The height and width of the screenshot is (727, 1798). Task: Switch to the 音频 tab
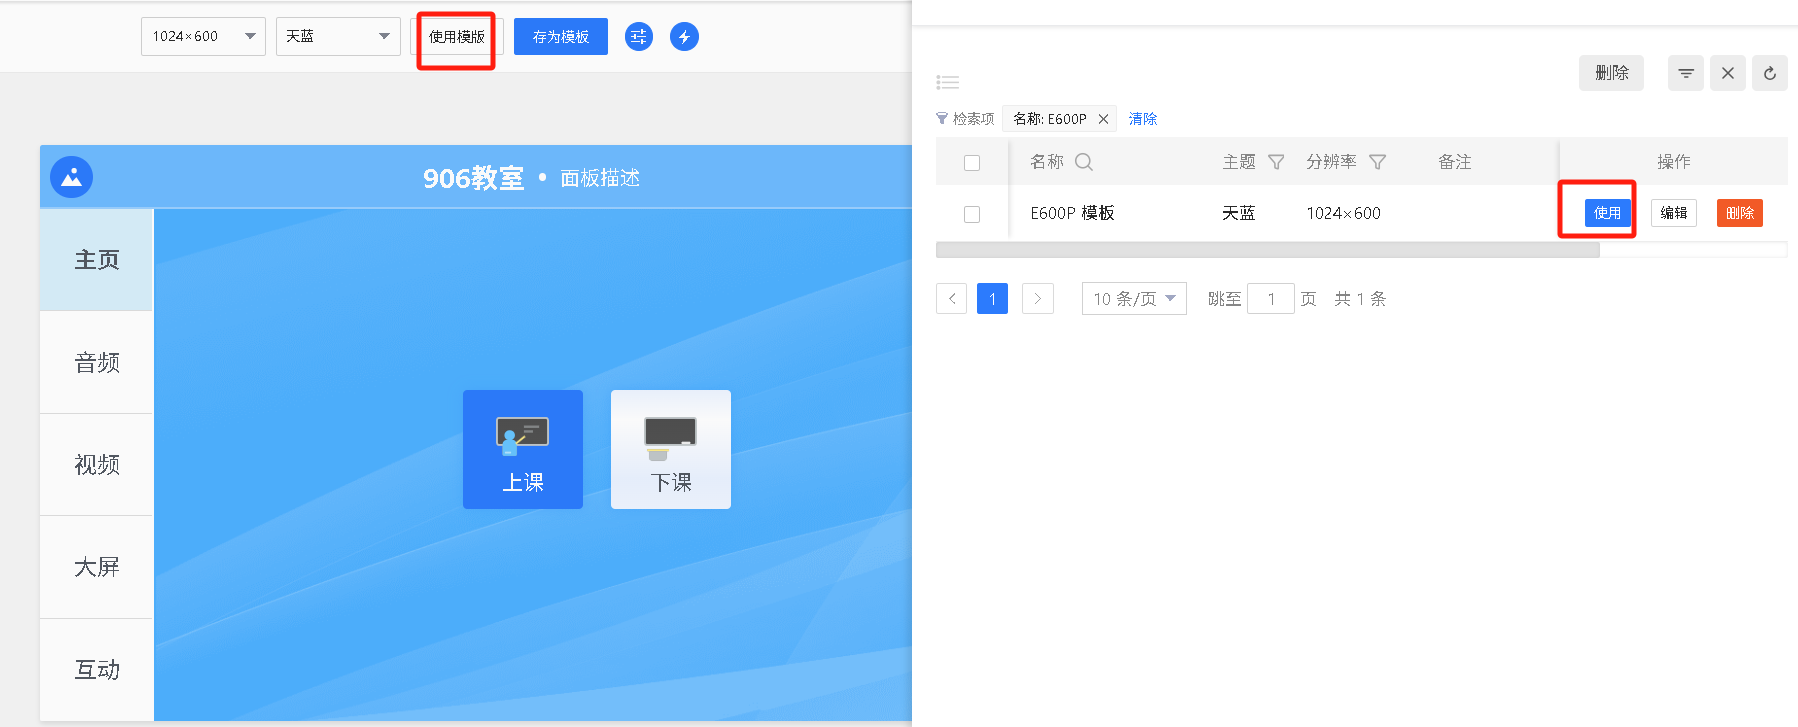[97, 363]
